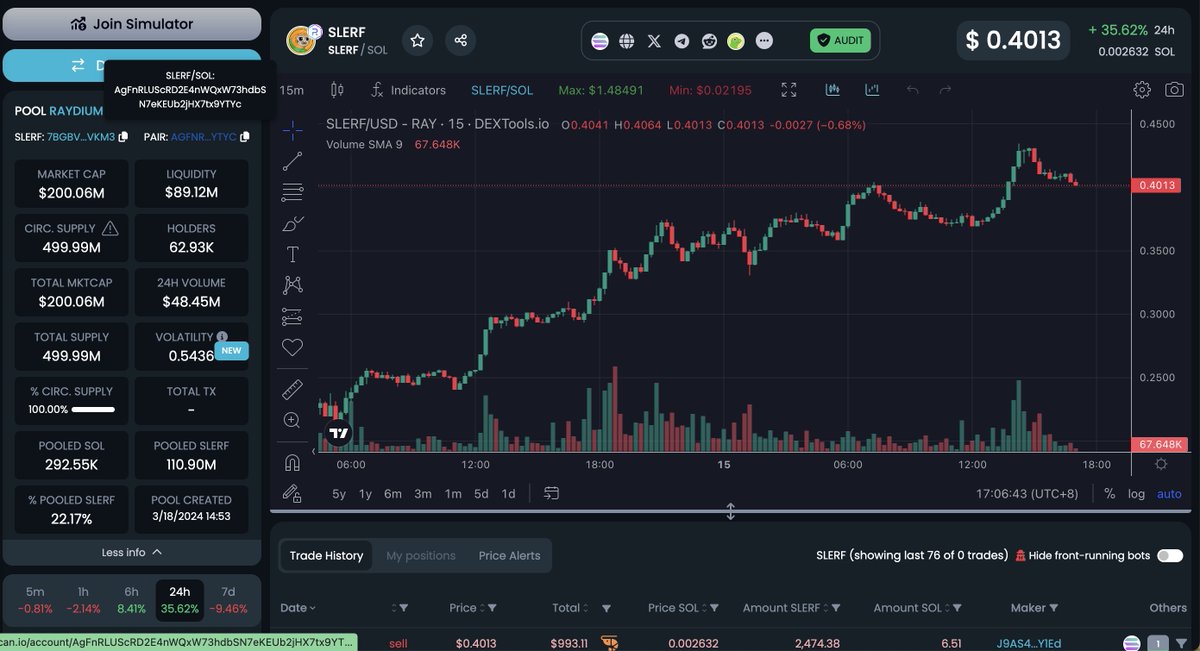
Task: Select the trend line drawing tool
Action: click(x=292, y=160)
